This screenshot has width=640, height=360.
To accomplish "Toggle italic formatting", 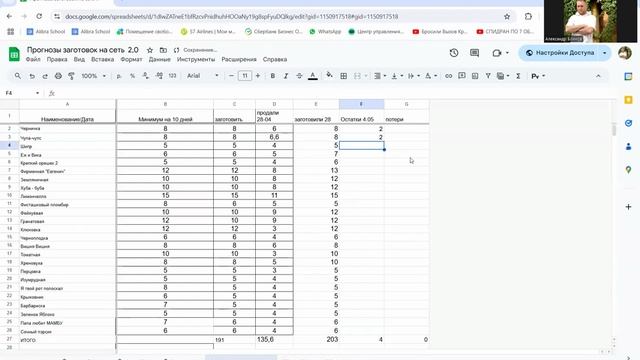I will 286,76.
